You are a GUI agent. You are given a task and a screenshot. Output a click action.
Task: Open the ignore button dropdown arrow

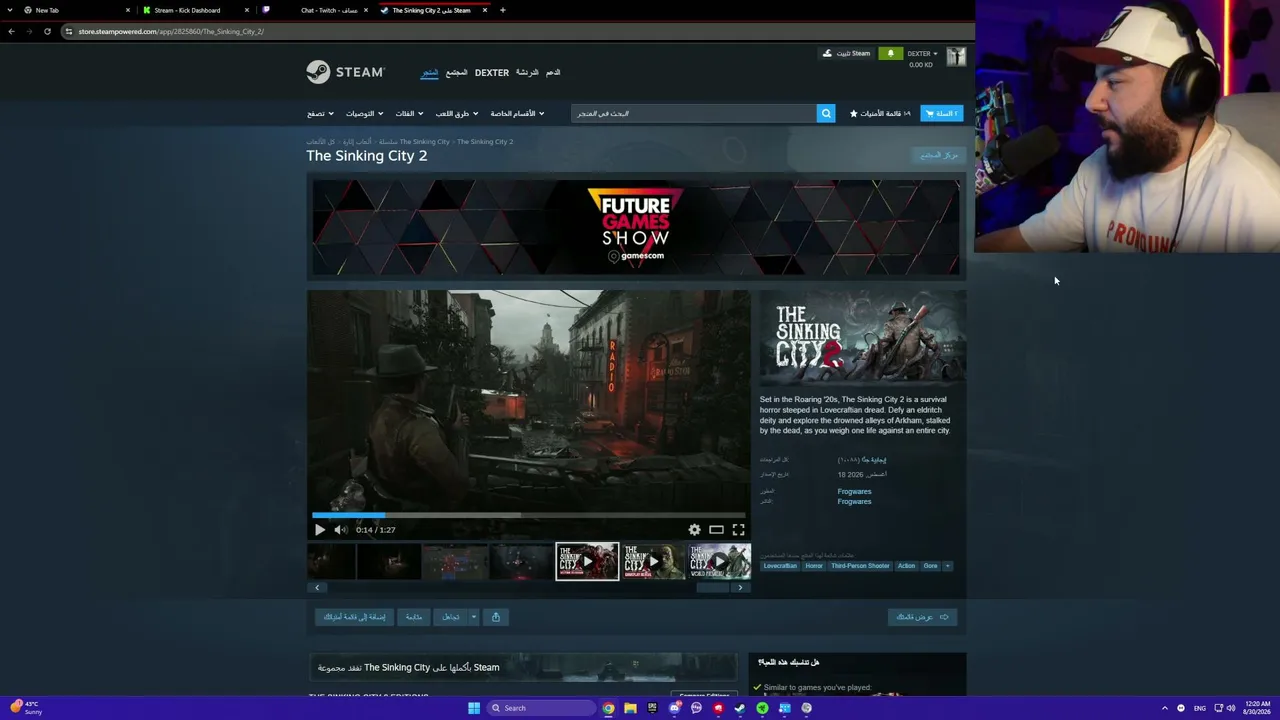pyautogui.click(x=473, y=617)
